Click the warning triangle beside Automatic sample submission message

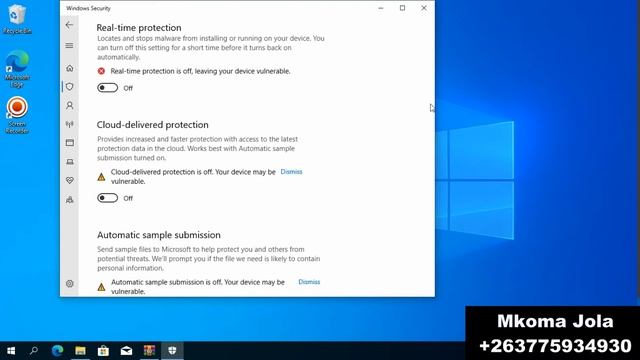(101, 287)
